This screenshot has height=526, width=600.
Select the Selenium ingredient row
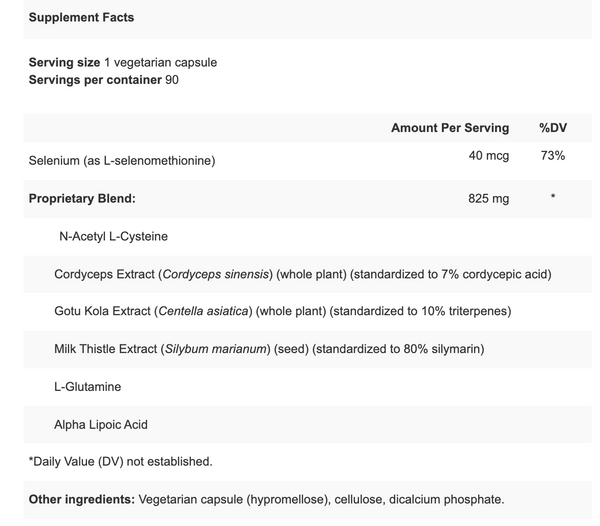click(x=307, y=161)
